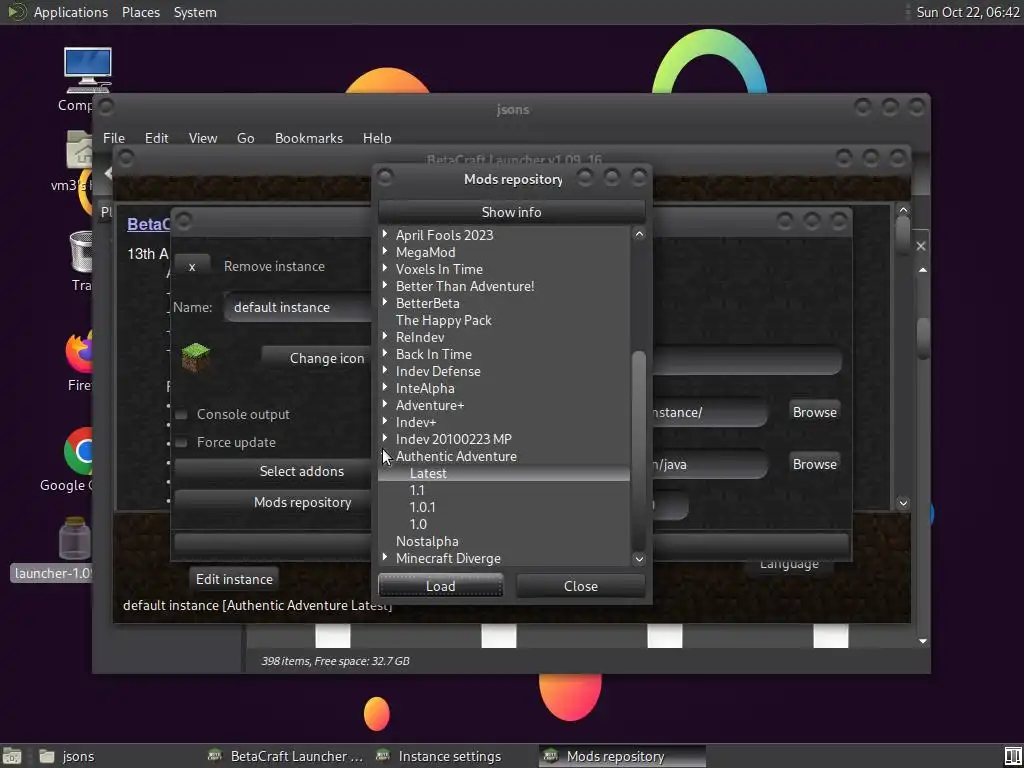This screenshot has width=1024, height=768.
Task: Click the show desktop icon in taskbar
Action: tap(12, 756)
